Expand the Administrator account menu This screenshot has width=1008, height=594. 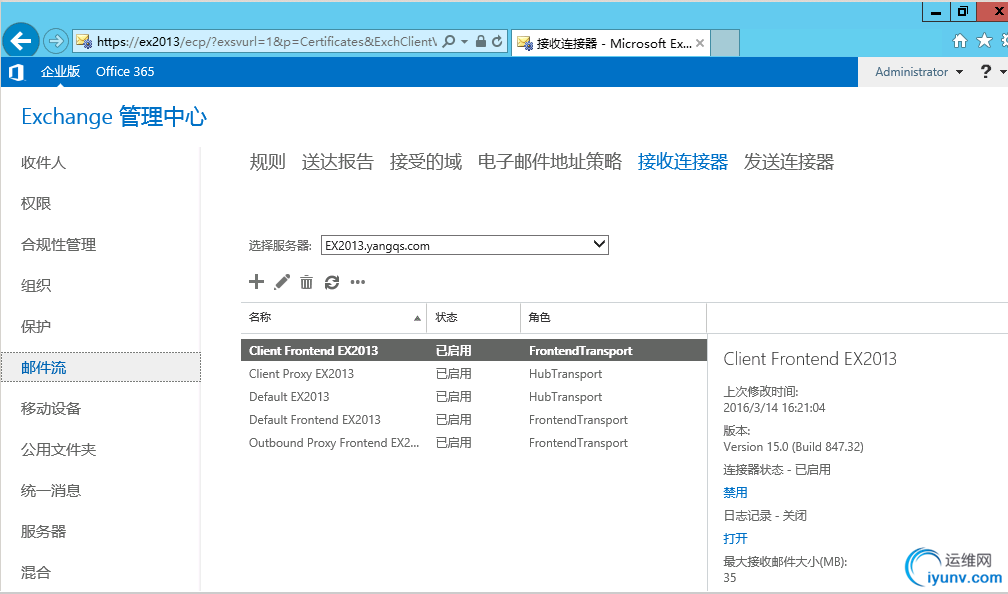(919, 72)
